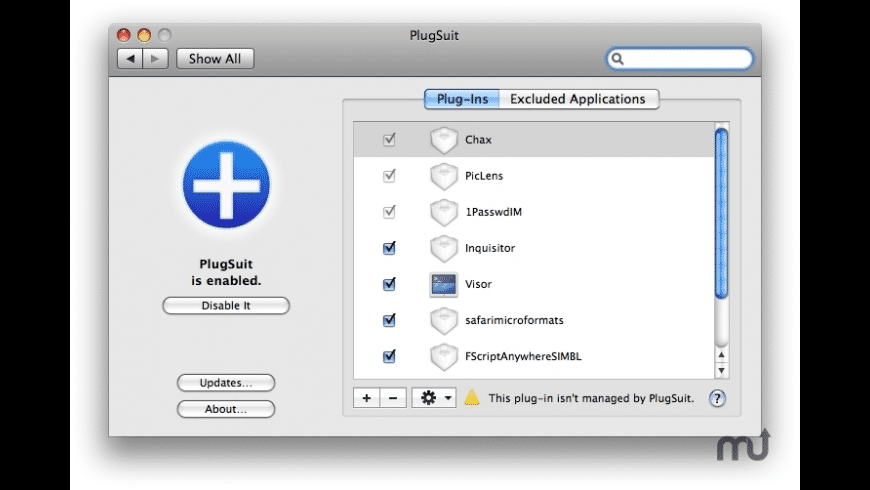Click the "This plug-in isn't managed by PlugSuit." message
Screen dimensions: 870x490
coord(591,398)
